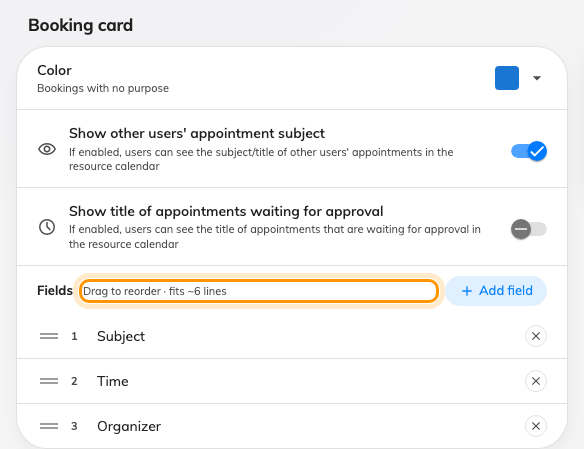Click the blue color swatch

[x=507, y=78]
